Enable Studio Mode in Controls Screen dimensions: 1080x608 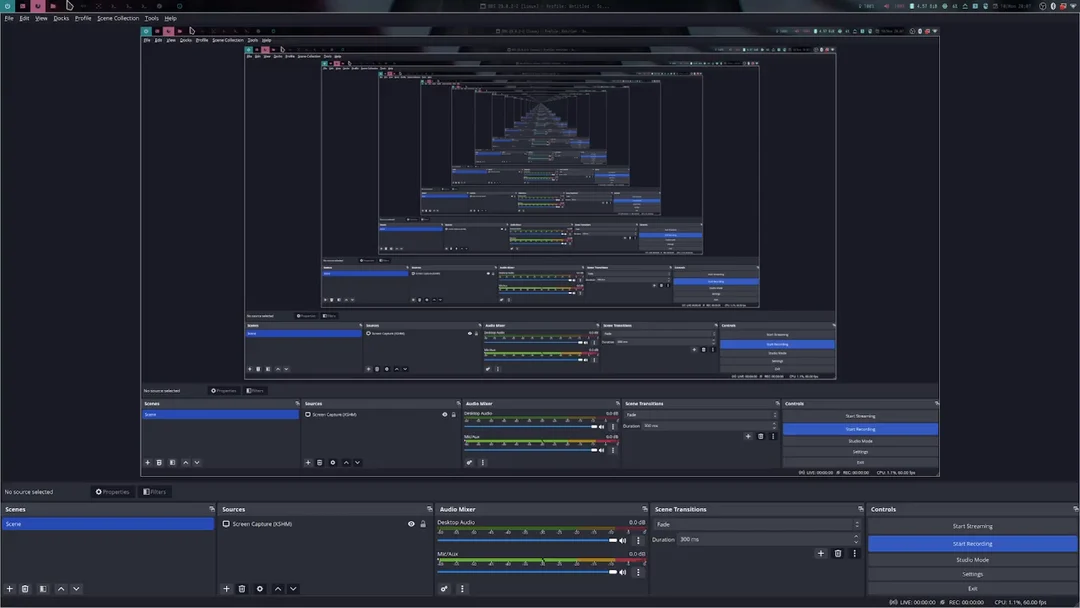pyautogui.click(x=972, y=560)
